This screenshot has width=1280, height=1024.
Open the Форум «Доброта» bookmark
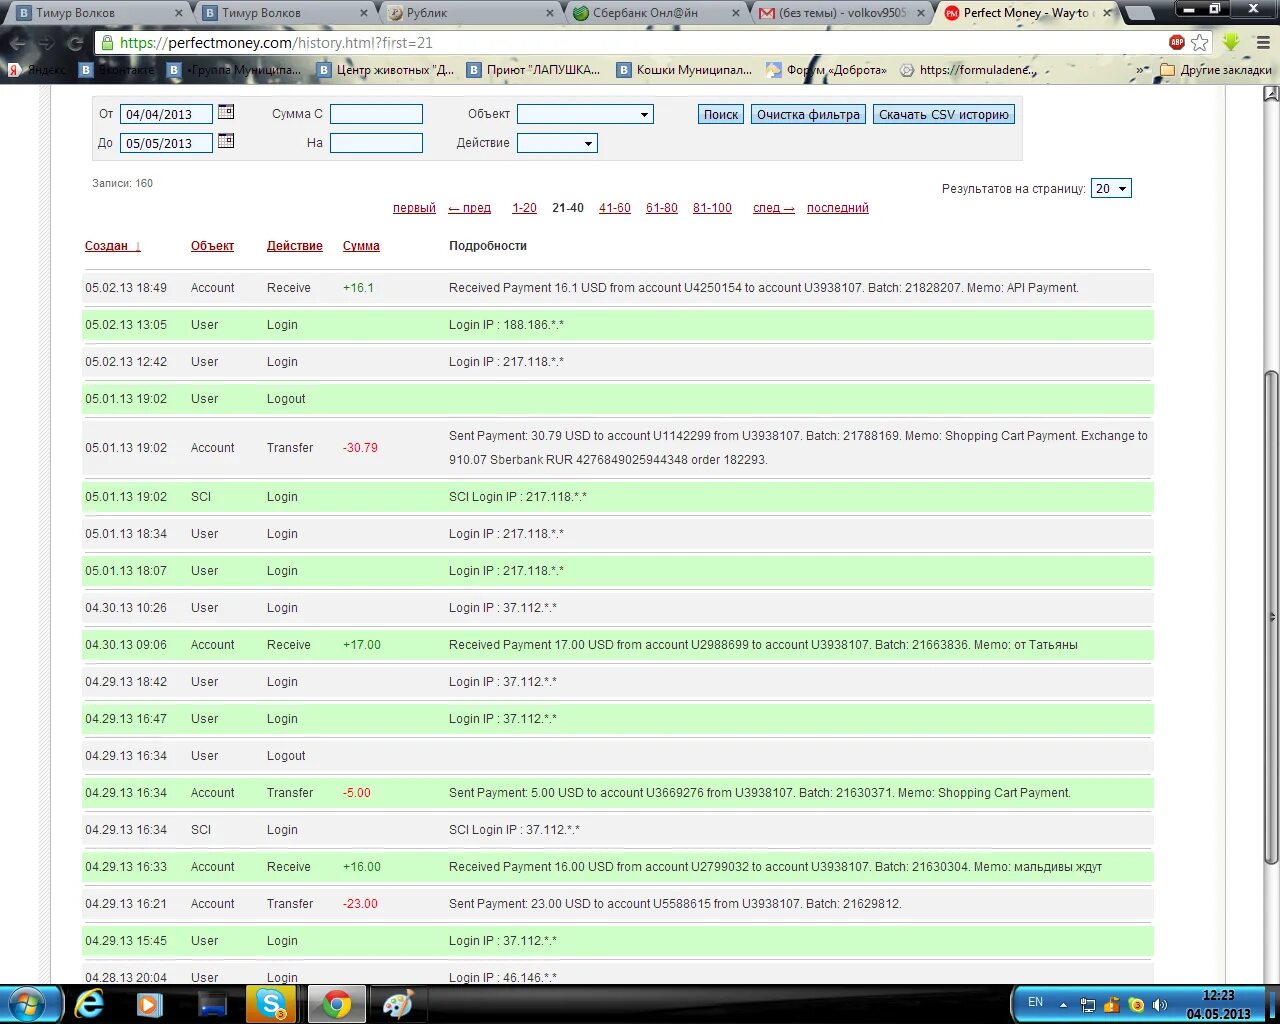pos(826,70)
